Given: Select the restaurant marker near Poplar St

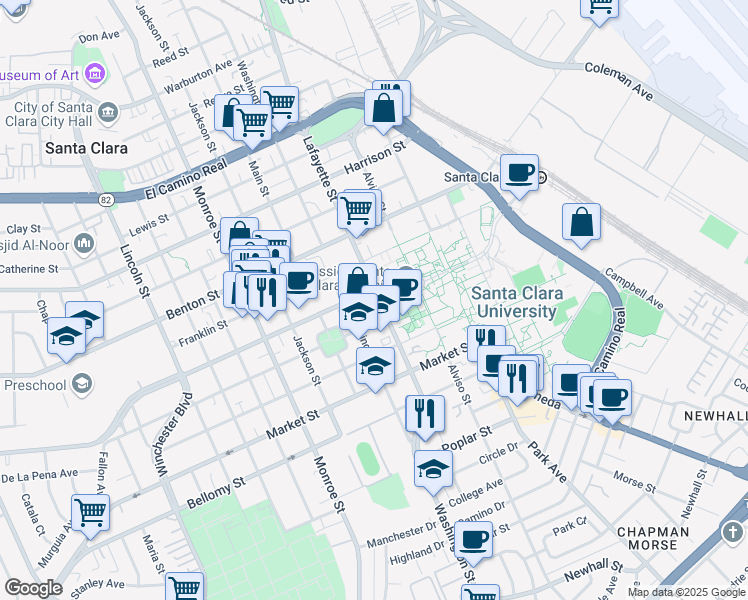Looking at the screenshot, I should [x=425, y=415].
